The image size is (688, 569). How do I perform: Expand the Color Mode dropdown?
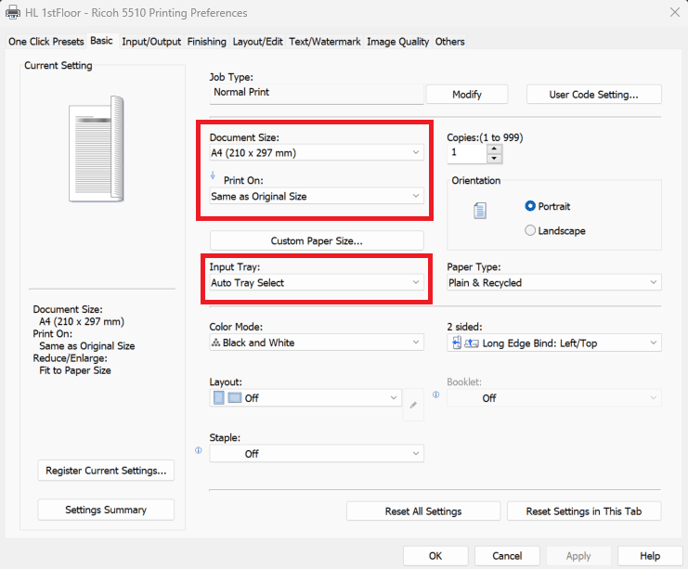[316, 342]
